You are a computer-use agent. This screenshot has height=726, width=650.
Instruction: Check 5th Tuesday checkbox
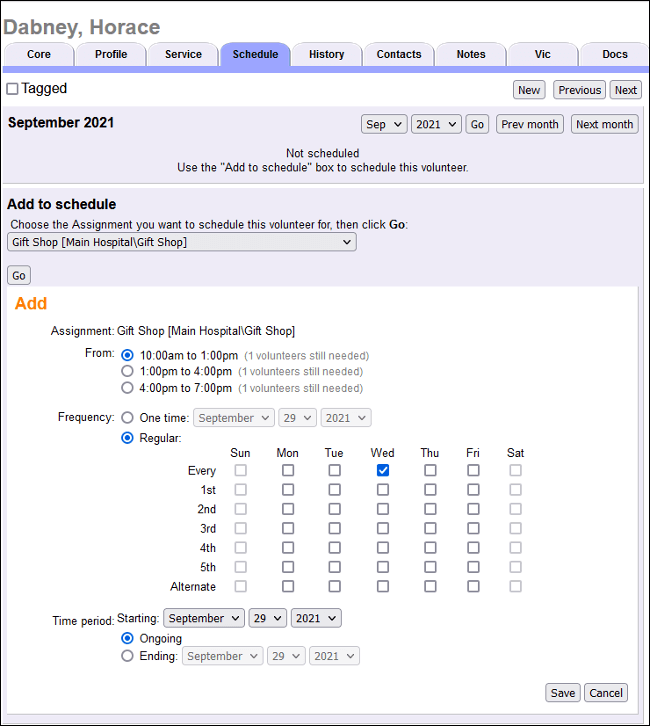tap(335, 567)
